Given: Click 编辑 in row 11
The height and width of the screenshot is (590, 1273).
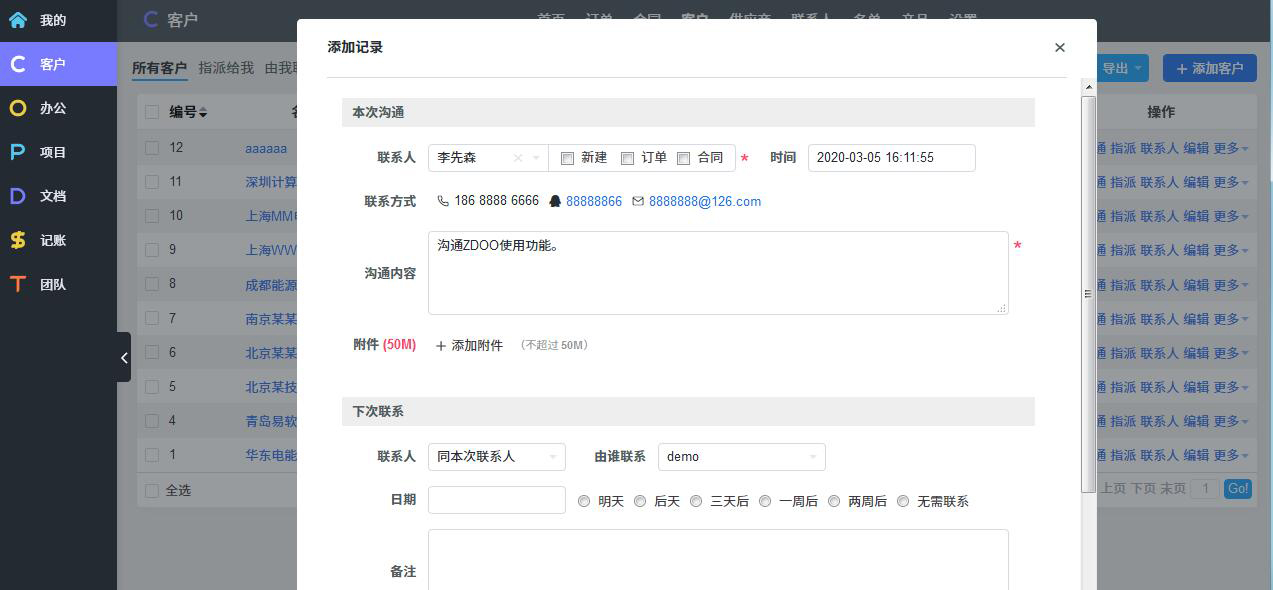Looking at the screenshot, I should 1196,182.
